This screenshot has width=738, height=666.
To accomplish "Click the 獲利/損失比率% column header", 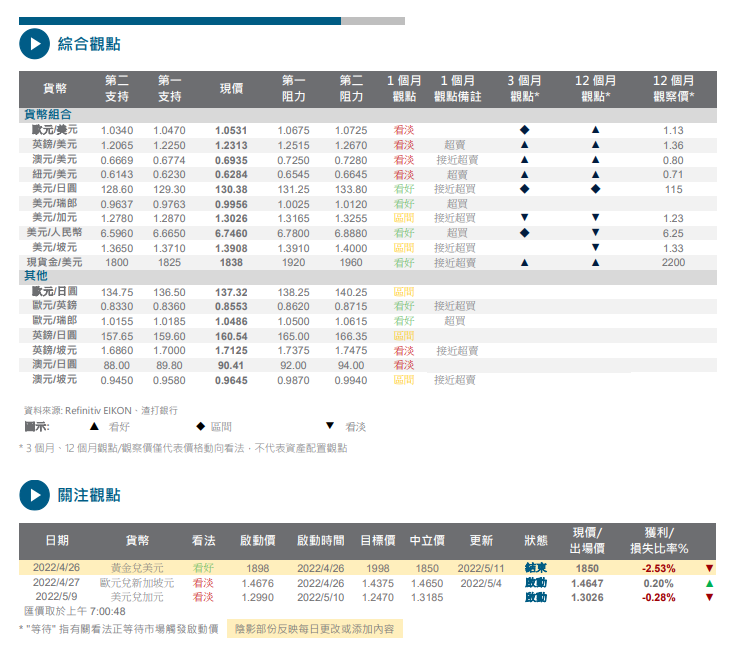I will point(659,540).
